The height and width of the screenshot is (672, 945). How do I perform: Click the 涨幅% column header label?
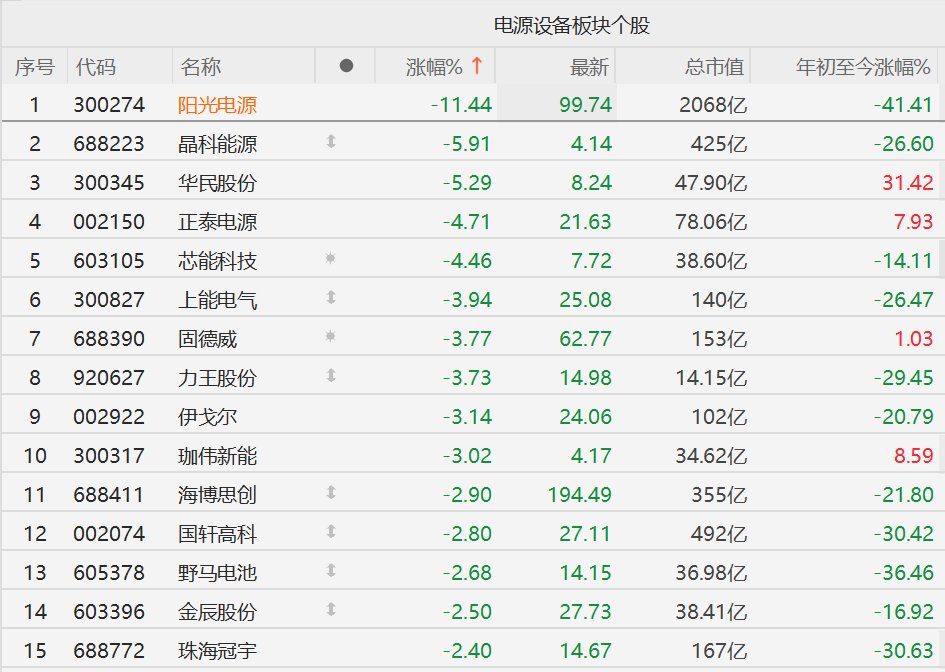pyautogui.click(x=434, y=66)
